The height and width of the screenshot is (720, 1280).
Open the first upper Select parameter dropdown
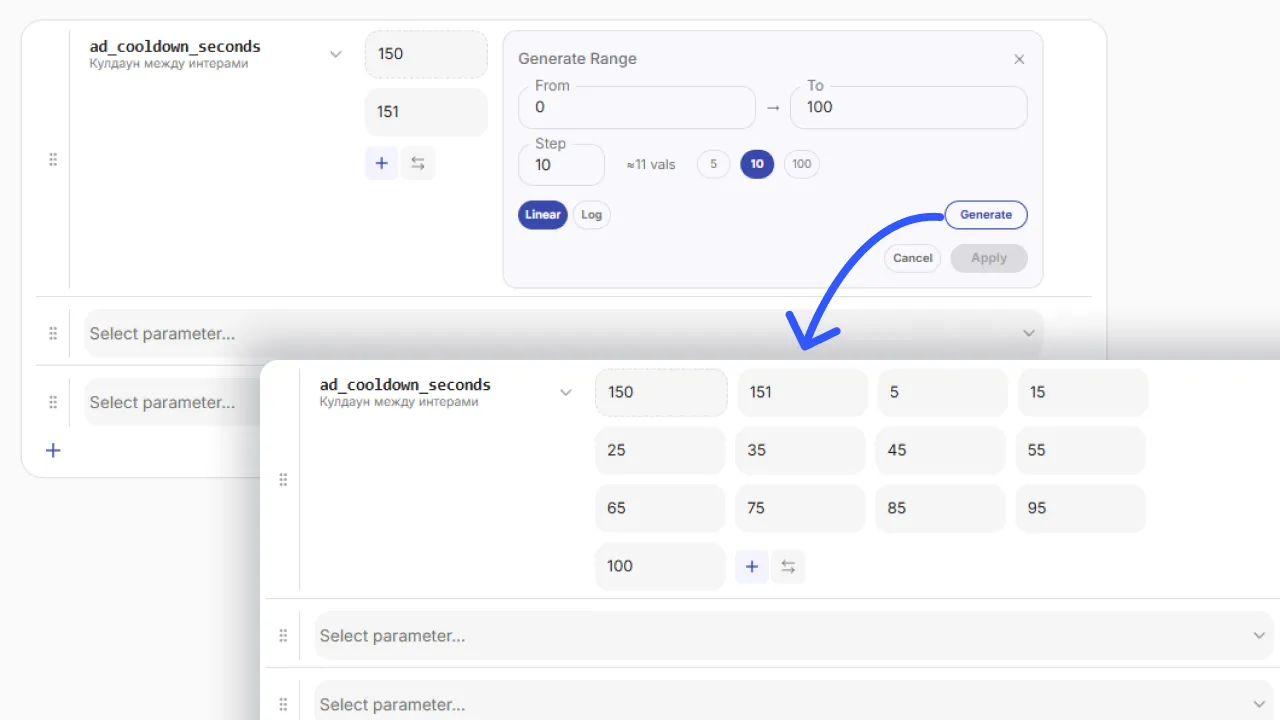pyautogui.click(x=564, y=334)
